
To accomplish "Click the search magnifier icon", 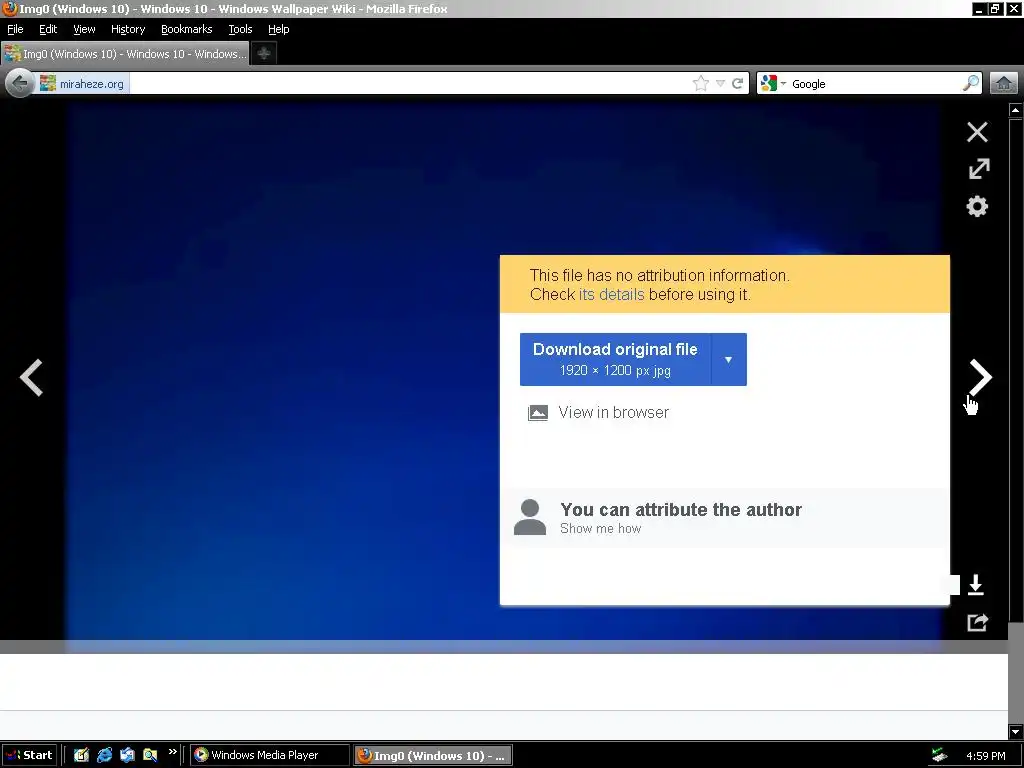I will click(970, 84).
